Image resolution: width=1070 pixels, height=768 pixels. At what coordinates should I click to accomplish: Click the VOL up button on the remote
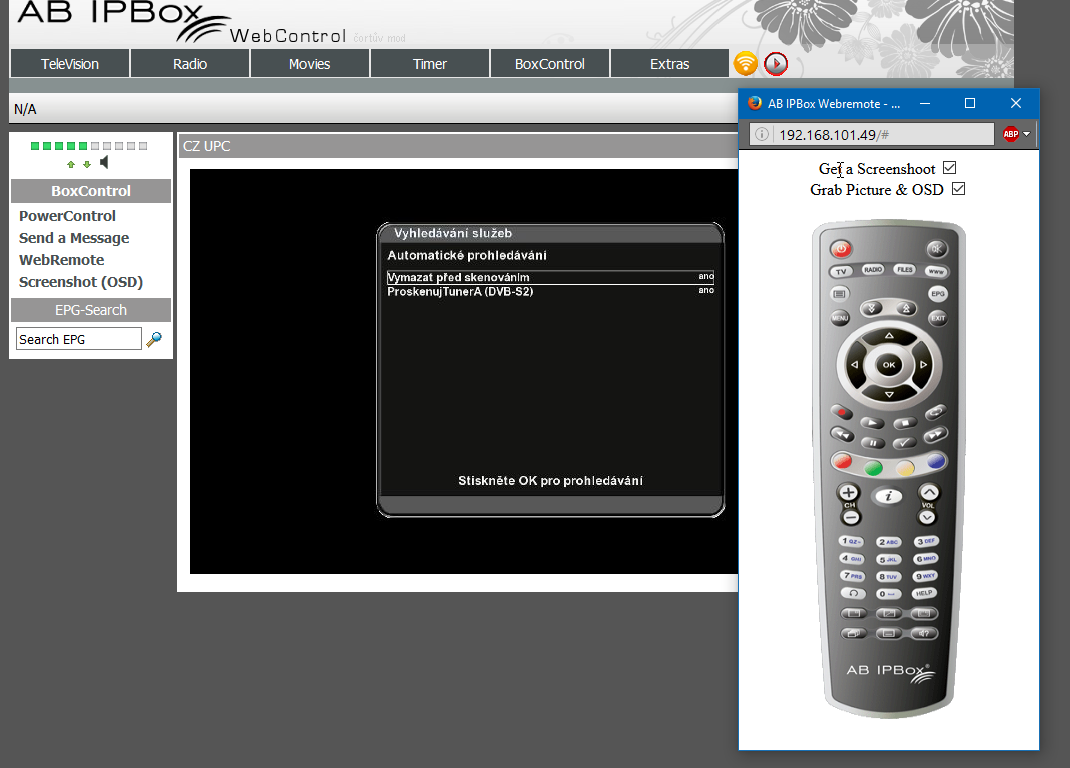(929, 492)
